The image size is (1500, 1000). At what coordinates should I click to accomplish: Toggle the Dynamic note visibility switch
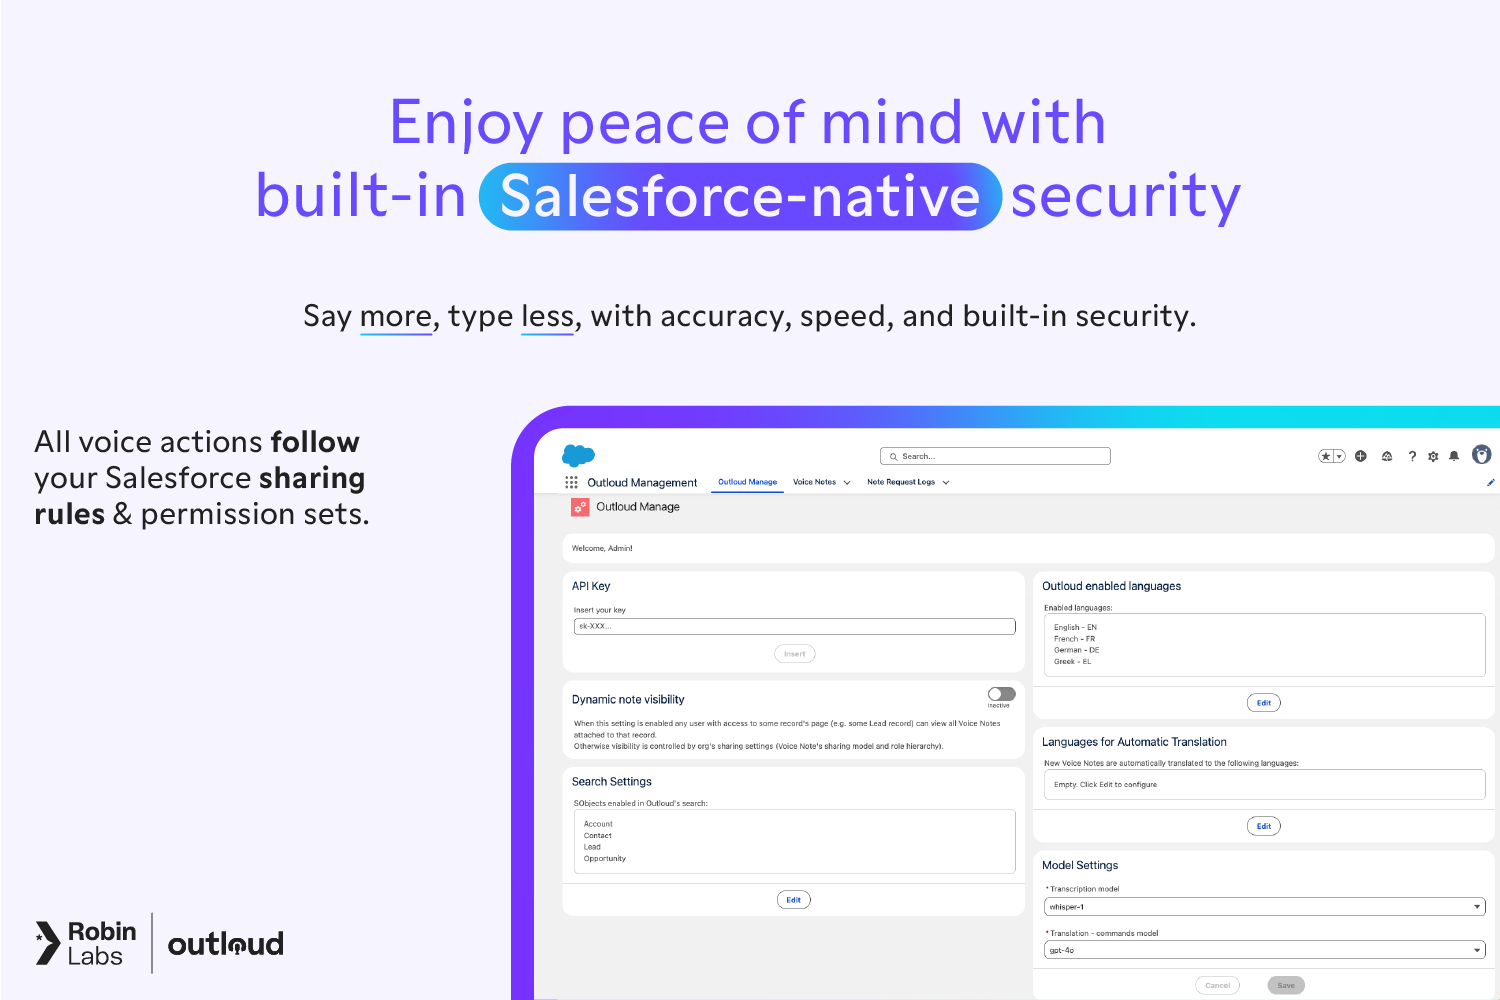click(1001, 694)
